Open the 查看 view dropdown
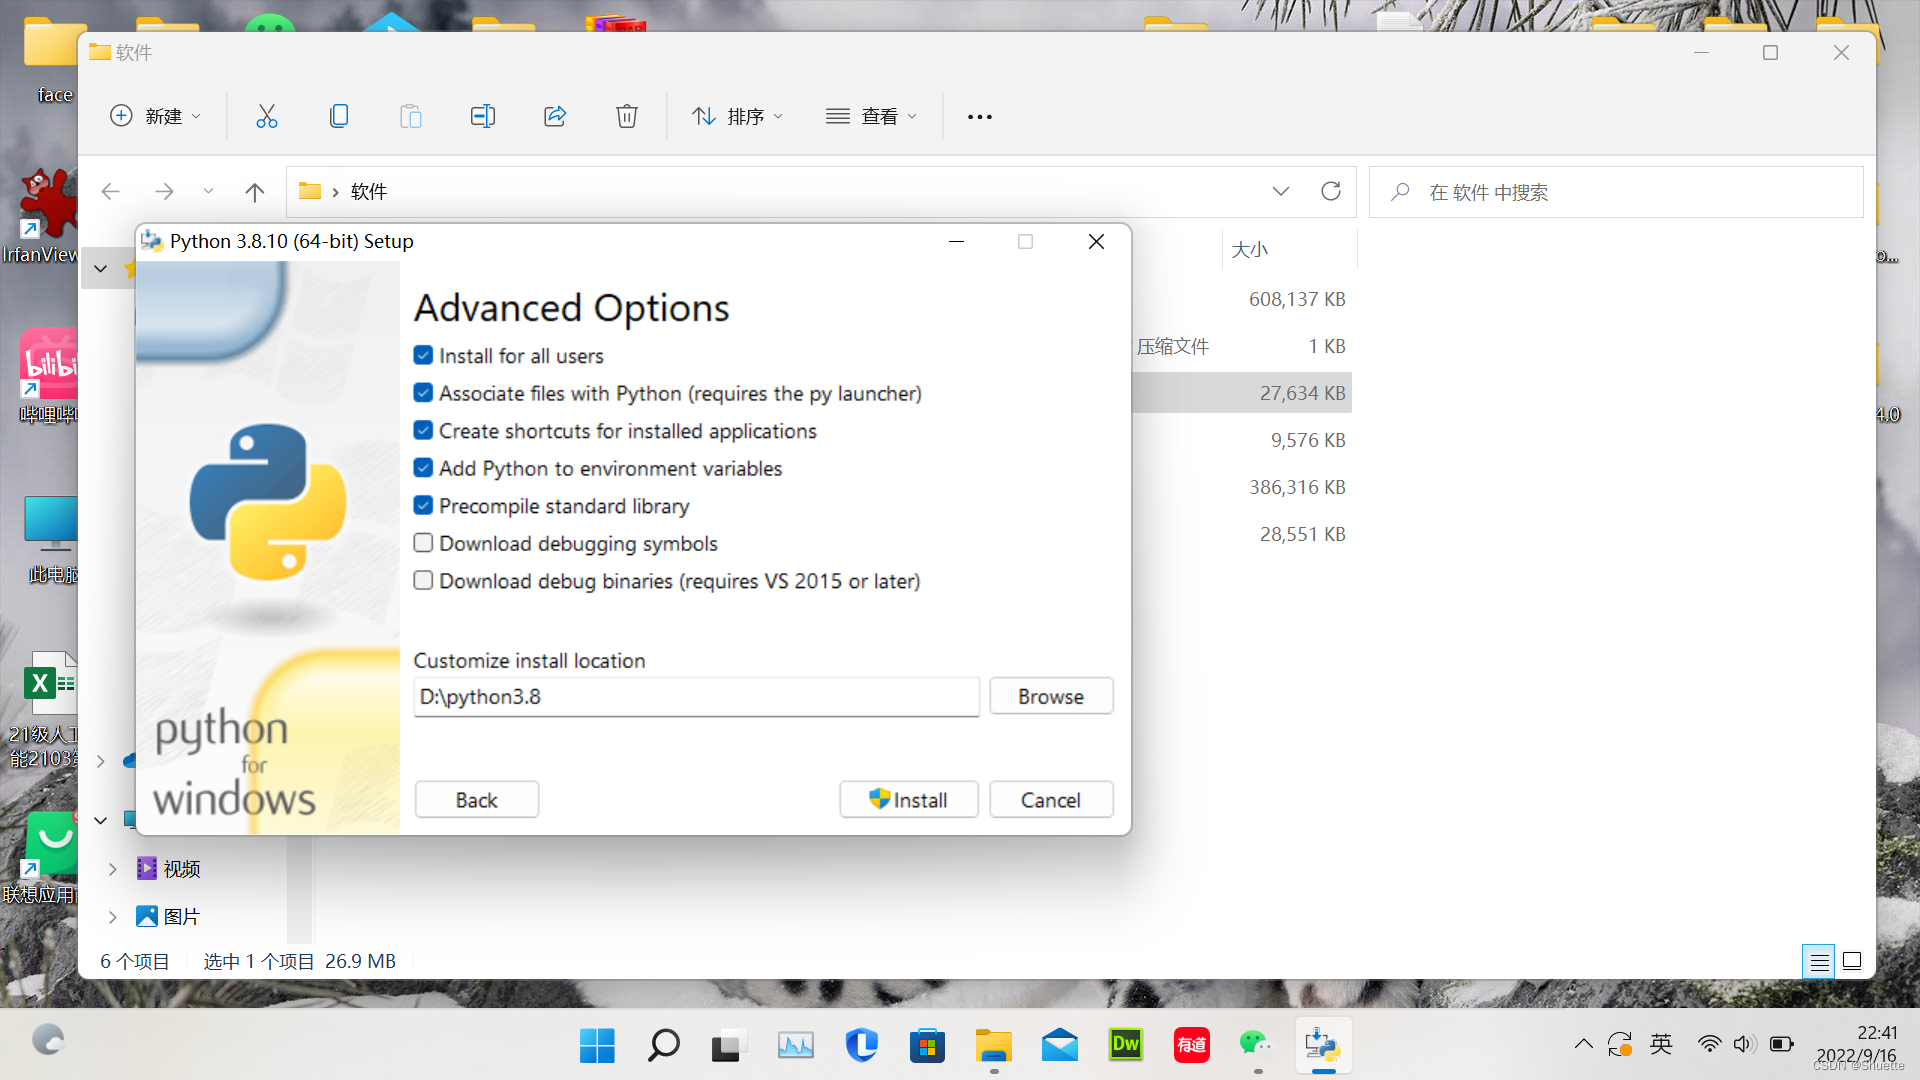Image resolution: width=1920 pixels, height=1080 pixels. tap(871, 116)
